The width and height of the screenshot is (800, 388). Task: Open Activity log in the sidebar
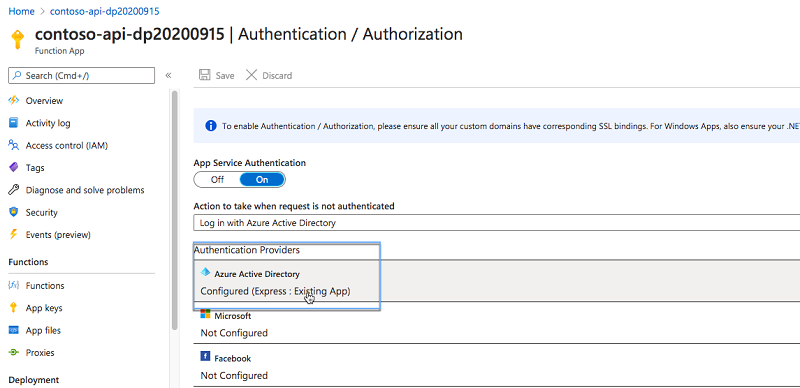tap(48, 123)
